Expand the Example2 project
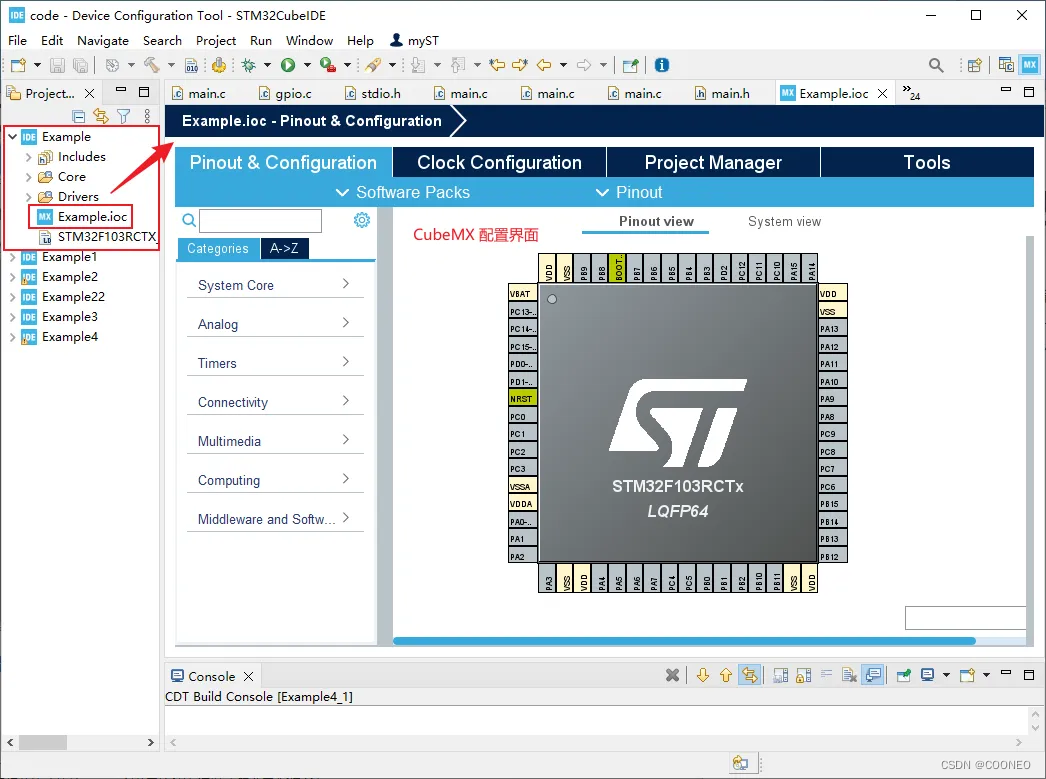The height and width of the screenshot is (779, 1046). point(12,277)
